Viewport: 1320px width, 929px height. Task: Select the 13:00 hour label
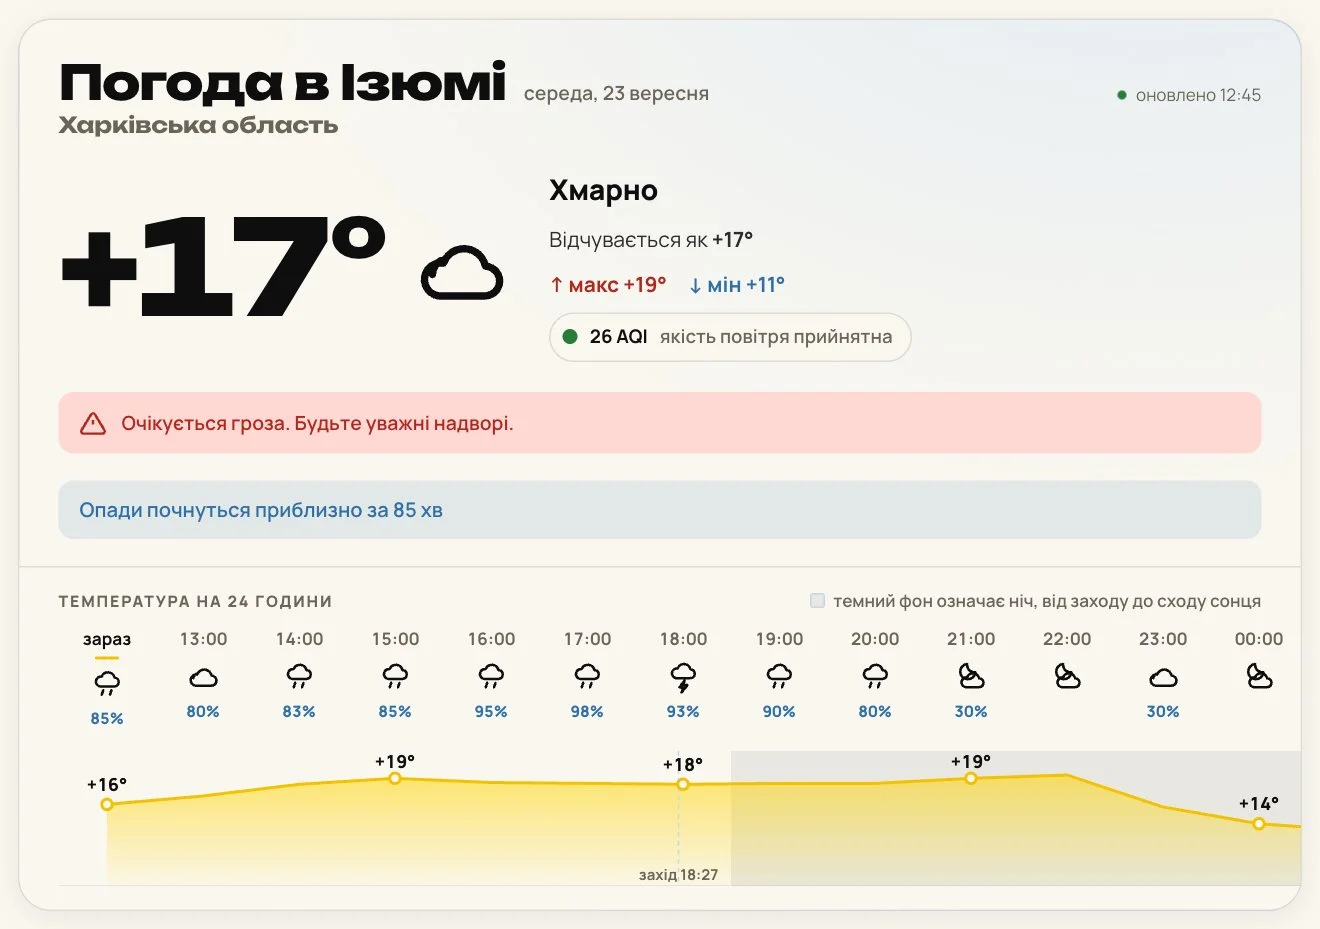[203, 639]
